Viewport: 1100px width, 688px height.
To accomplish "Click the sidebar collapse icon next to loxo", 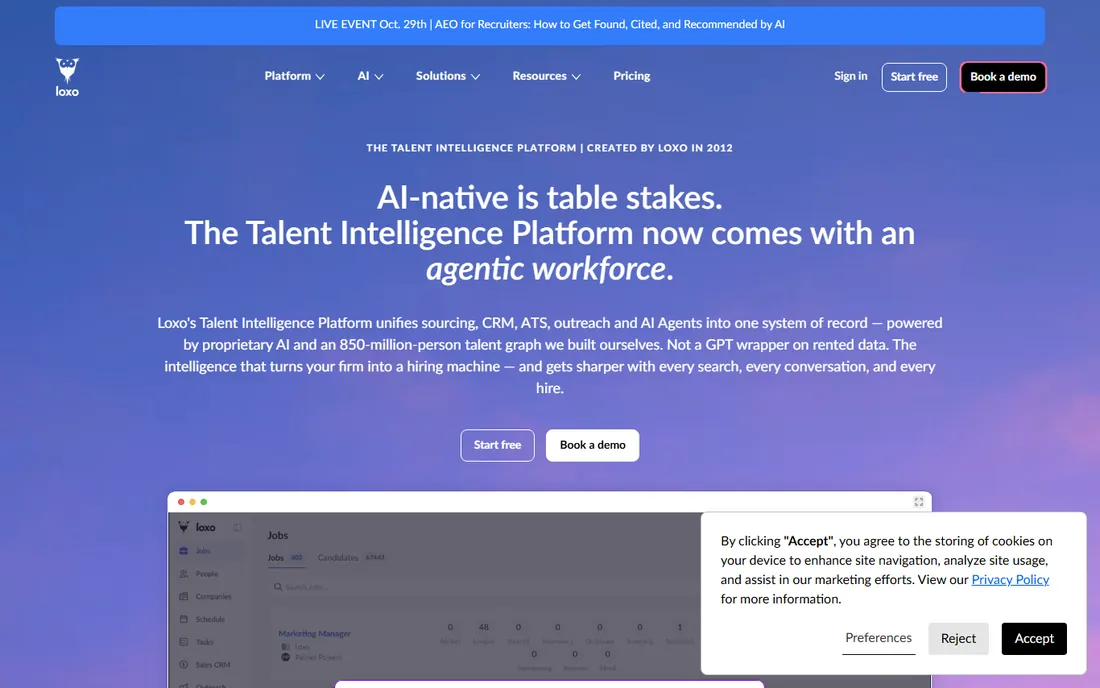I will [237, 527].
